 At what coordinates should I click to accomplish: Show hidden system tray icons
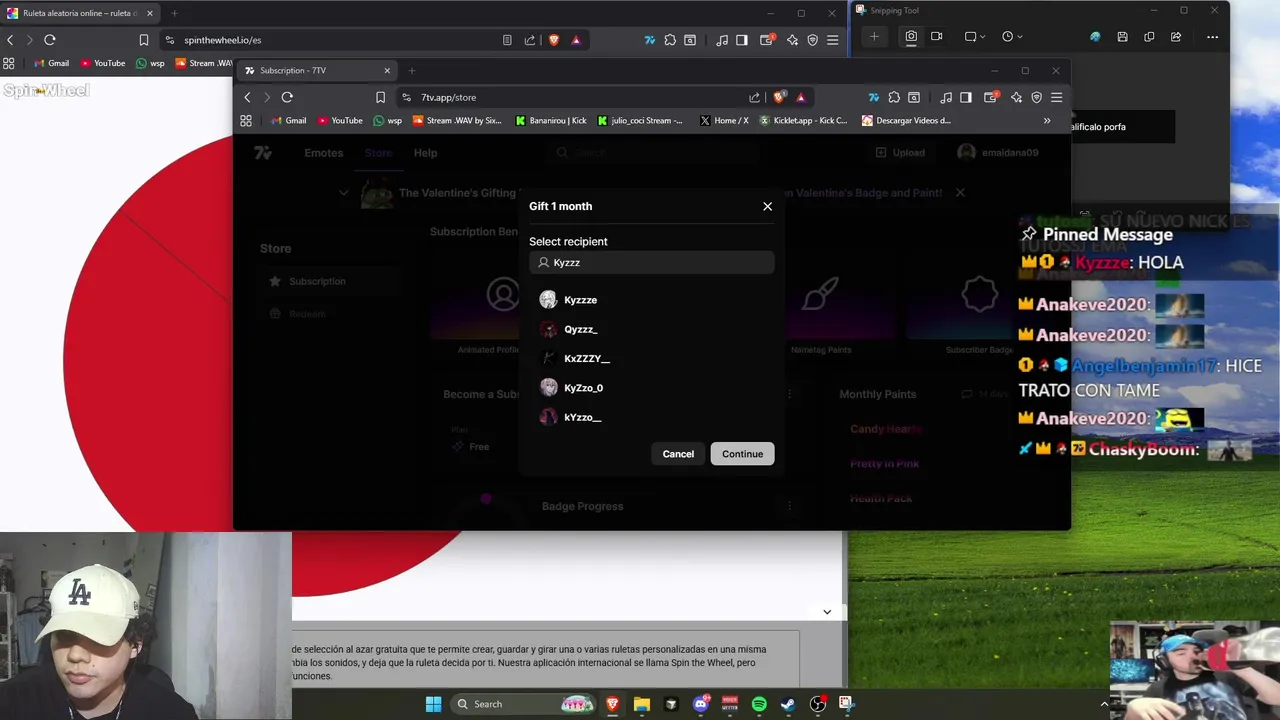[x=1105, y=704]
